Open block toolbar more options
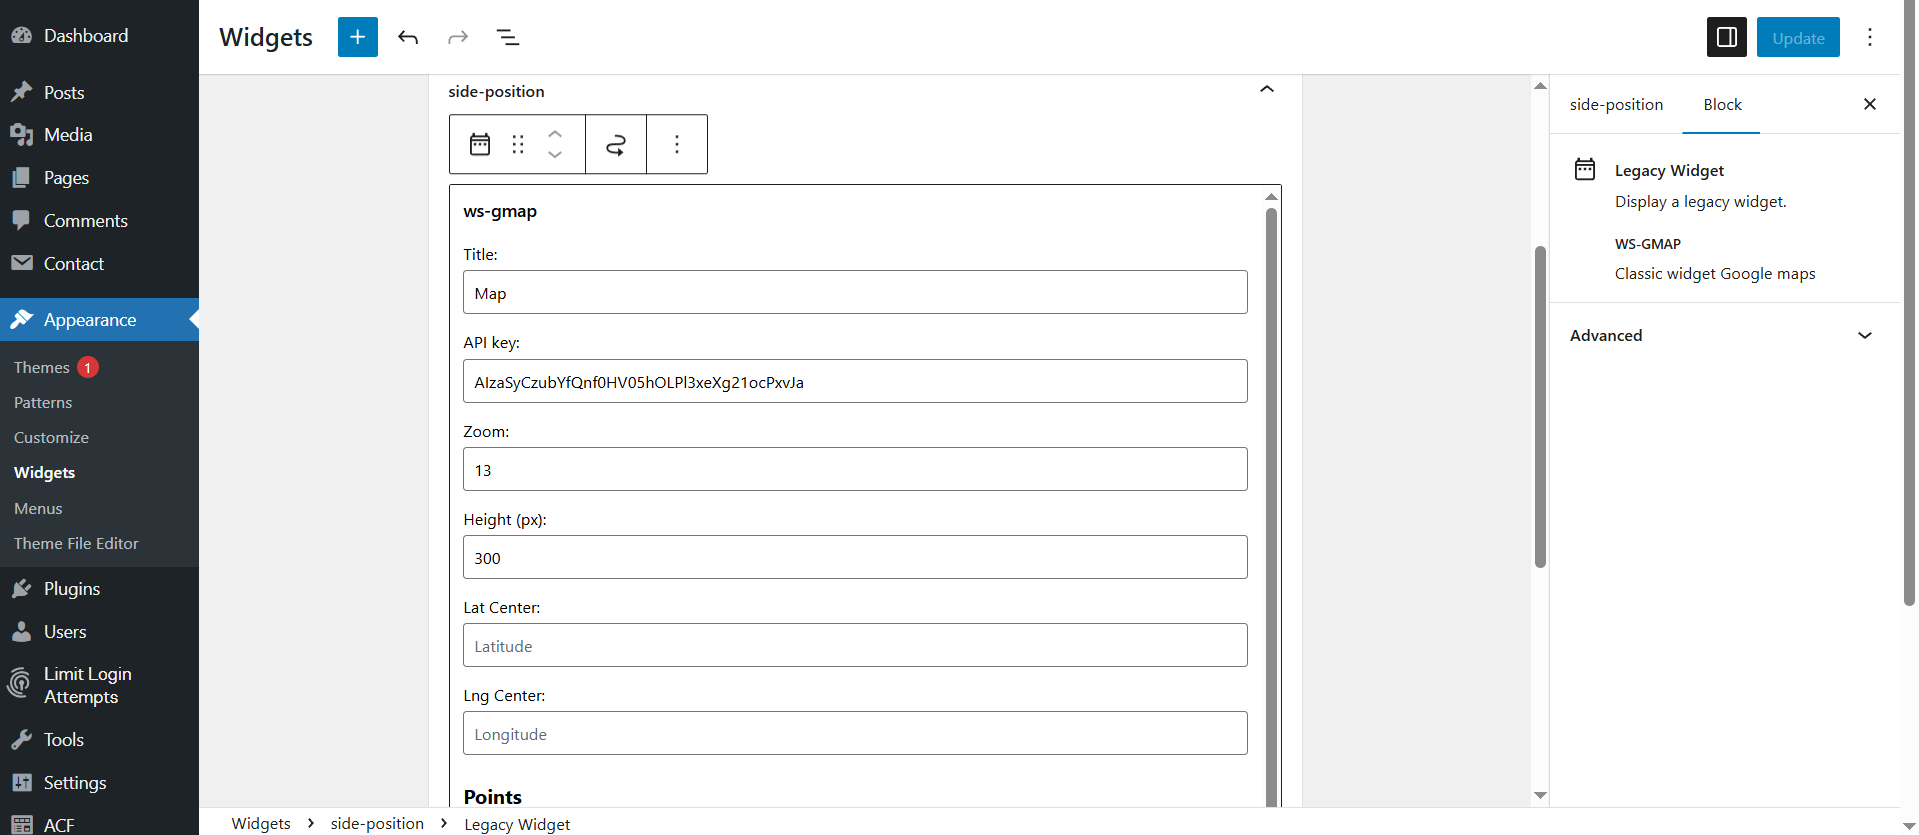This screenshot has height=835, width=1919. [x=677, y=144]
